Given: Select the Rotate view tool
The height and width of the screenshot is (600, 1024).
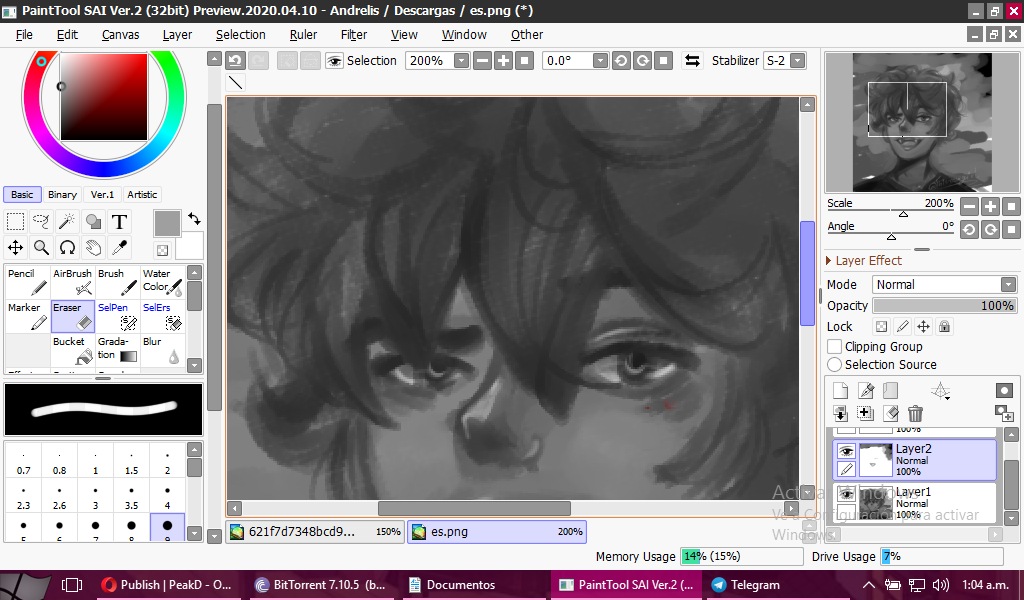Looking at the screenshot, I should pyautogui.click(x=67, y=248).
